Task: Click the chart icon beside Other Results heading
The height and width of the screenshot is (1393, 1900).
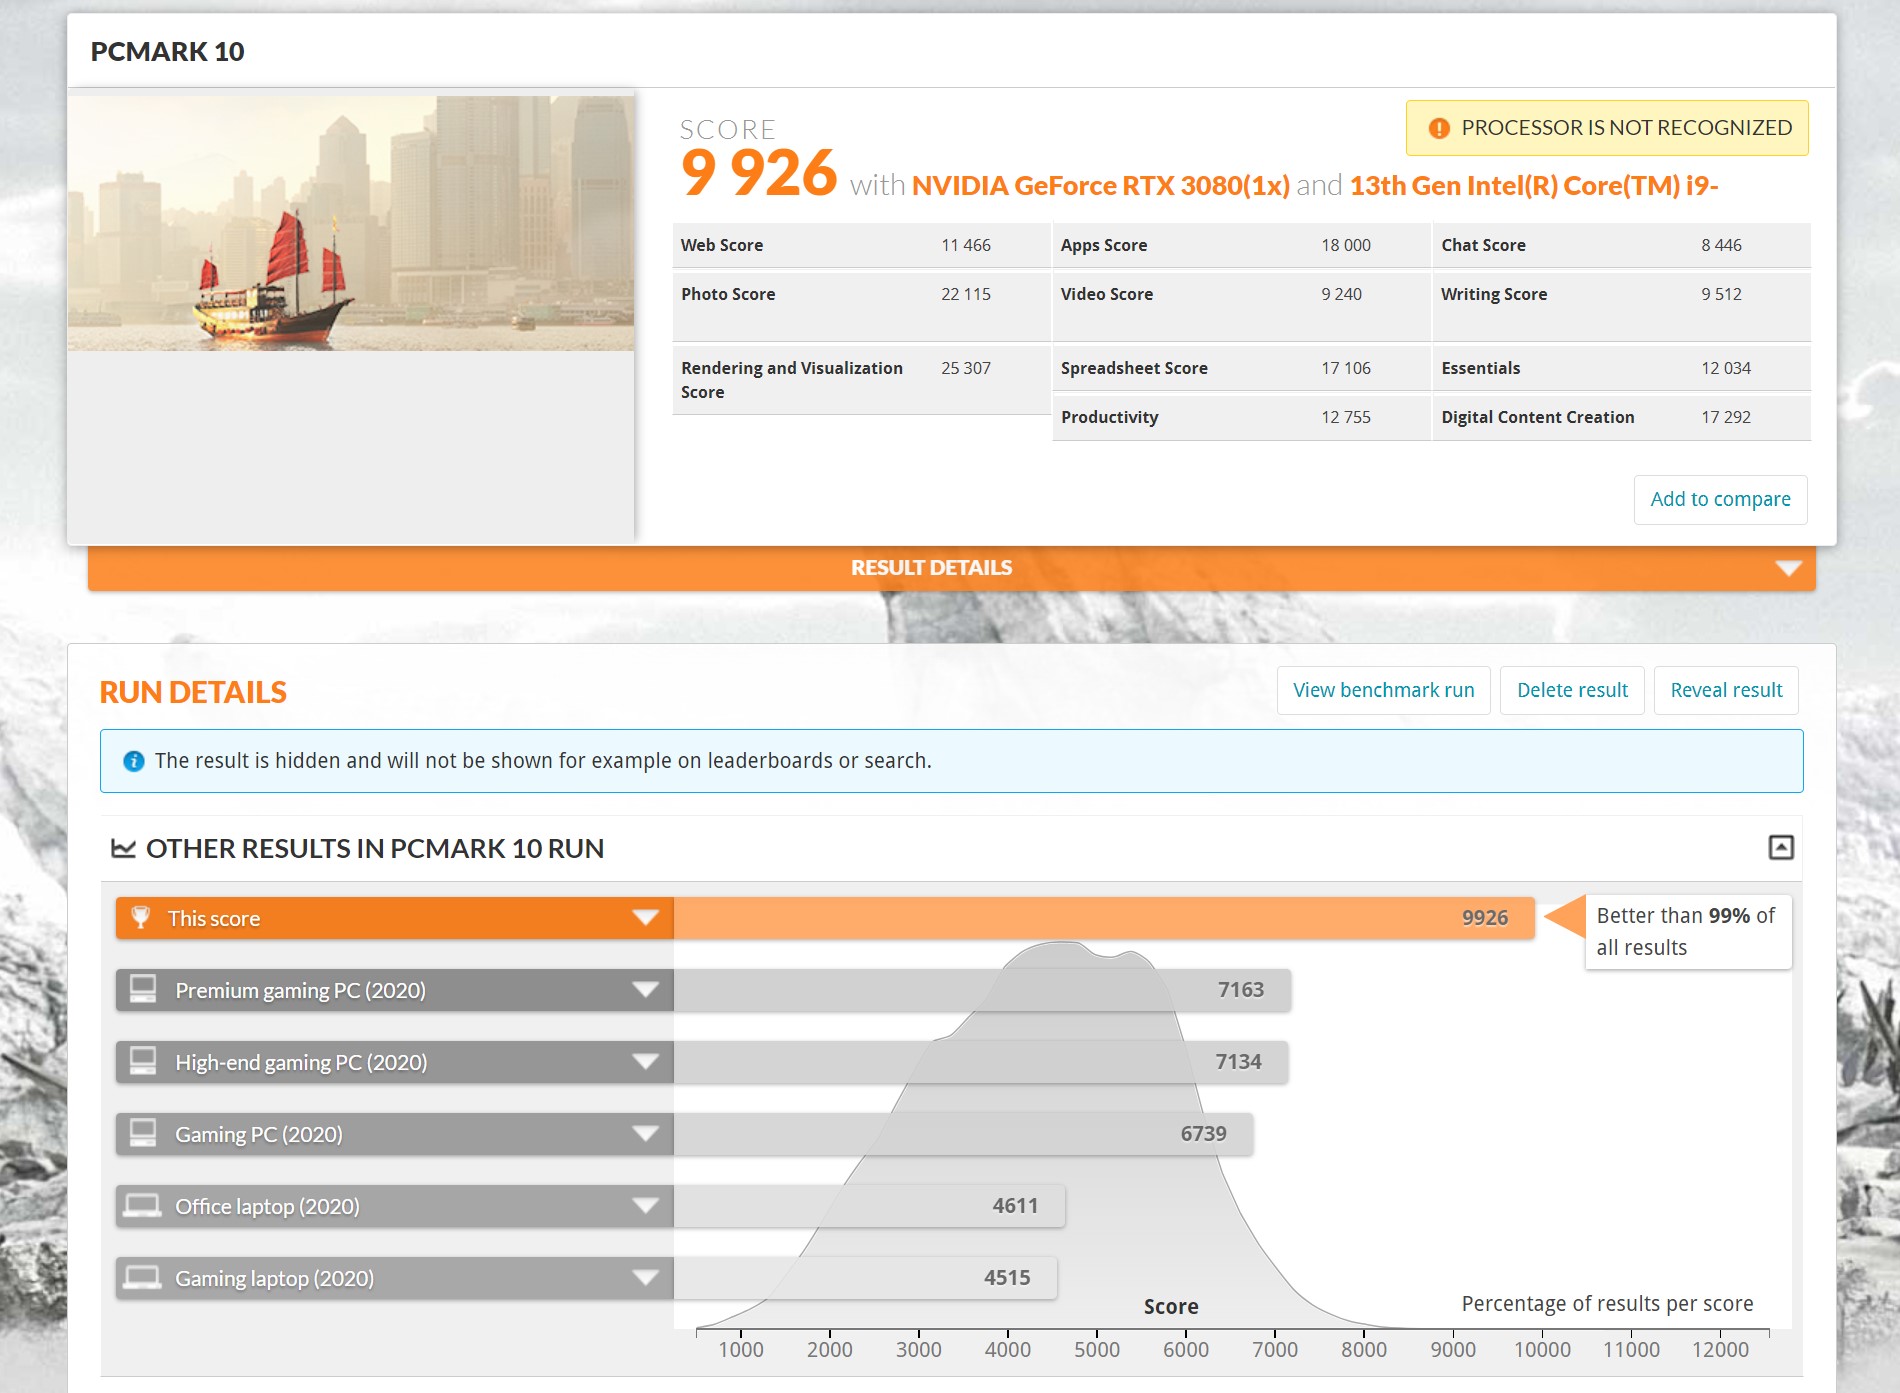Action: coord(123,848)
